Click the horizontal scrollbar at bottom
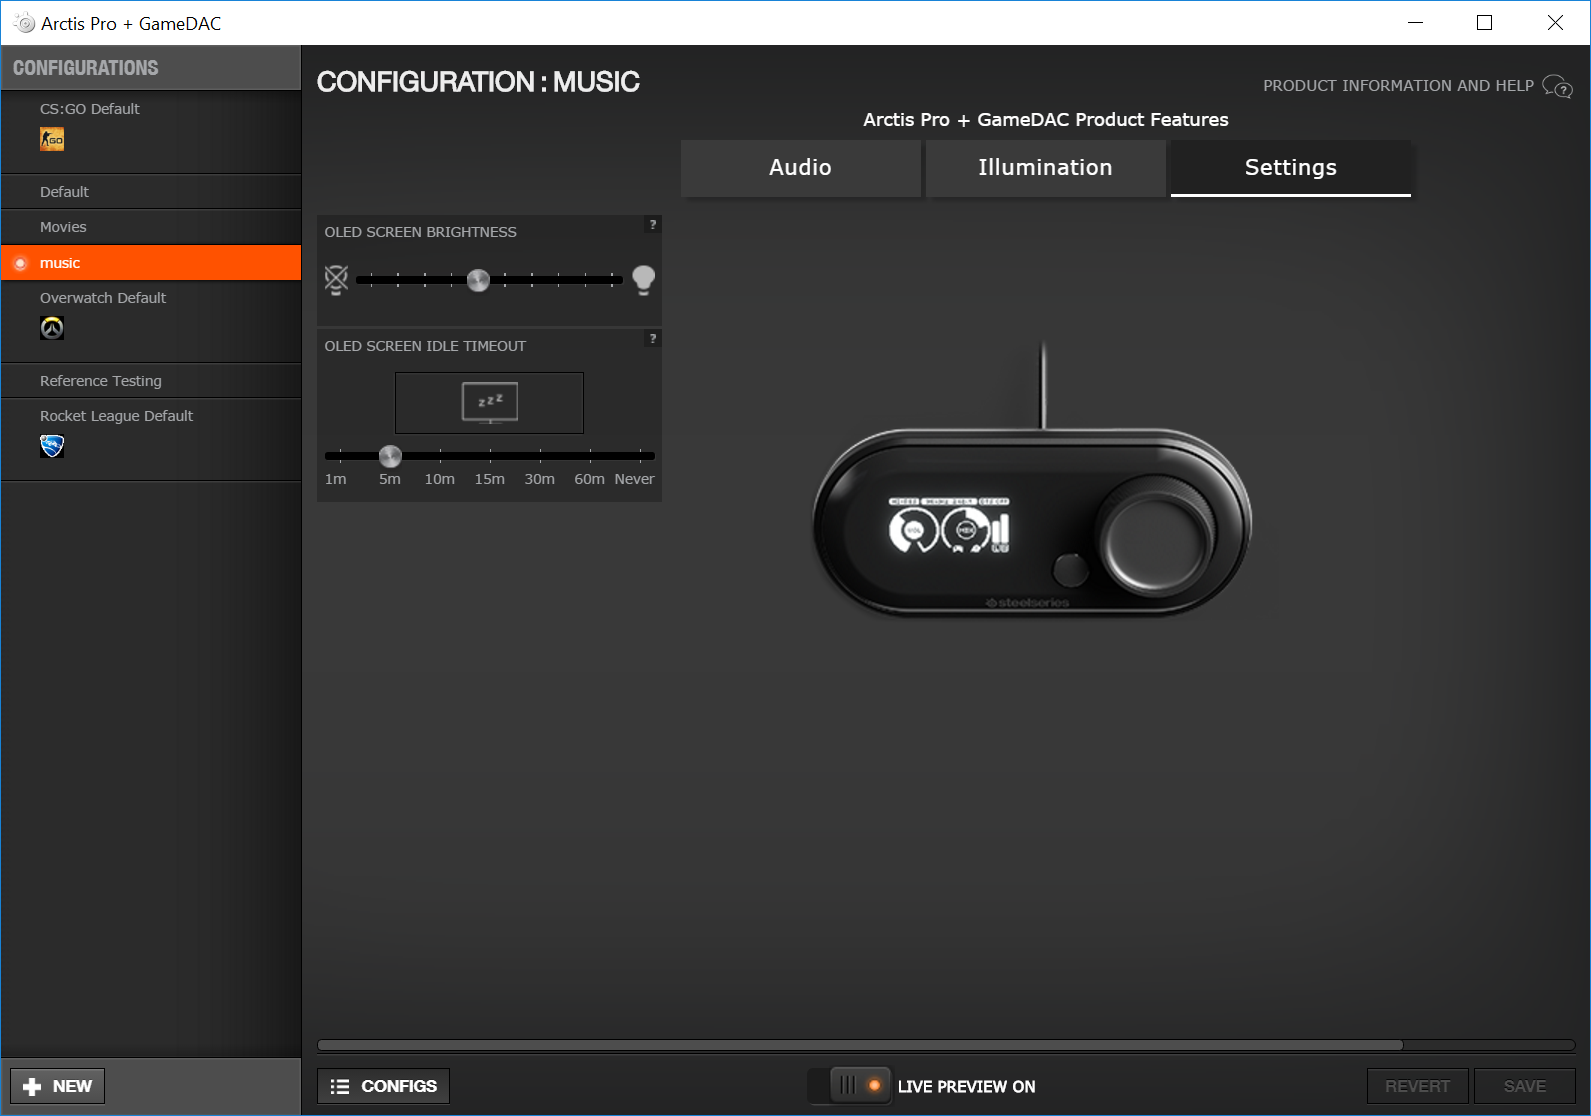 coord(860,1045)
